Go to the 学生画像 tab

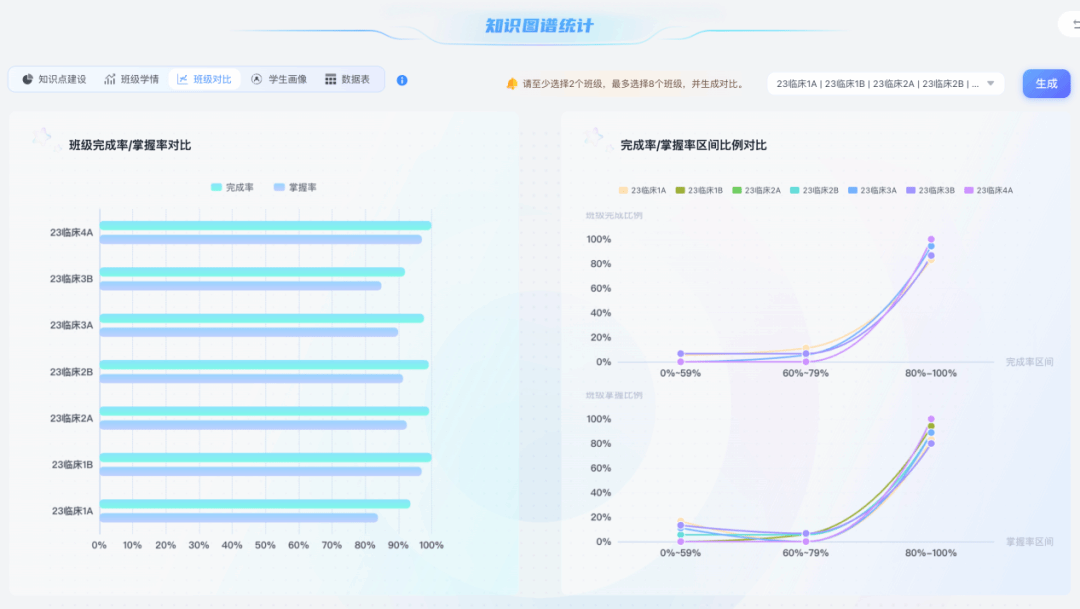(x=287, y=79)
